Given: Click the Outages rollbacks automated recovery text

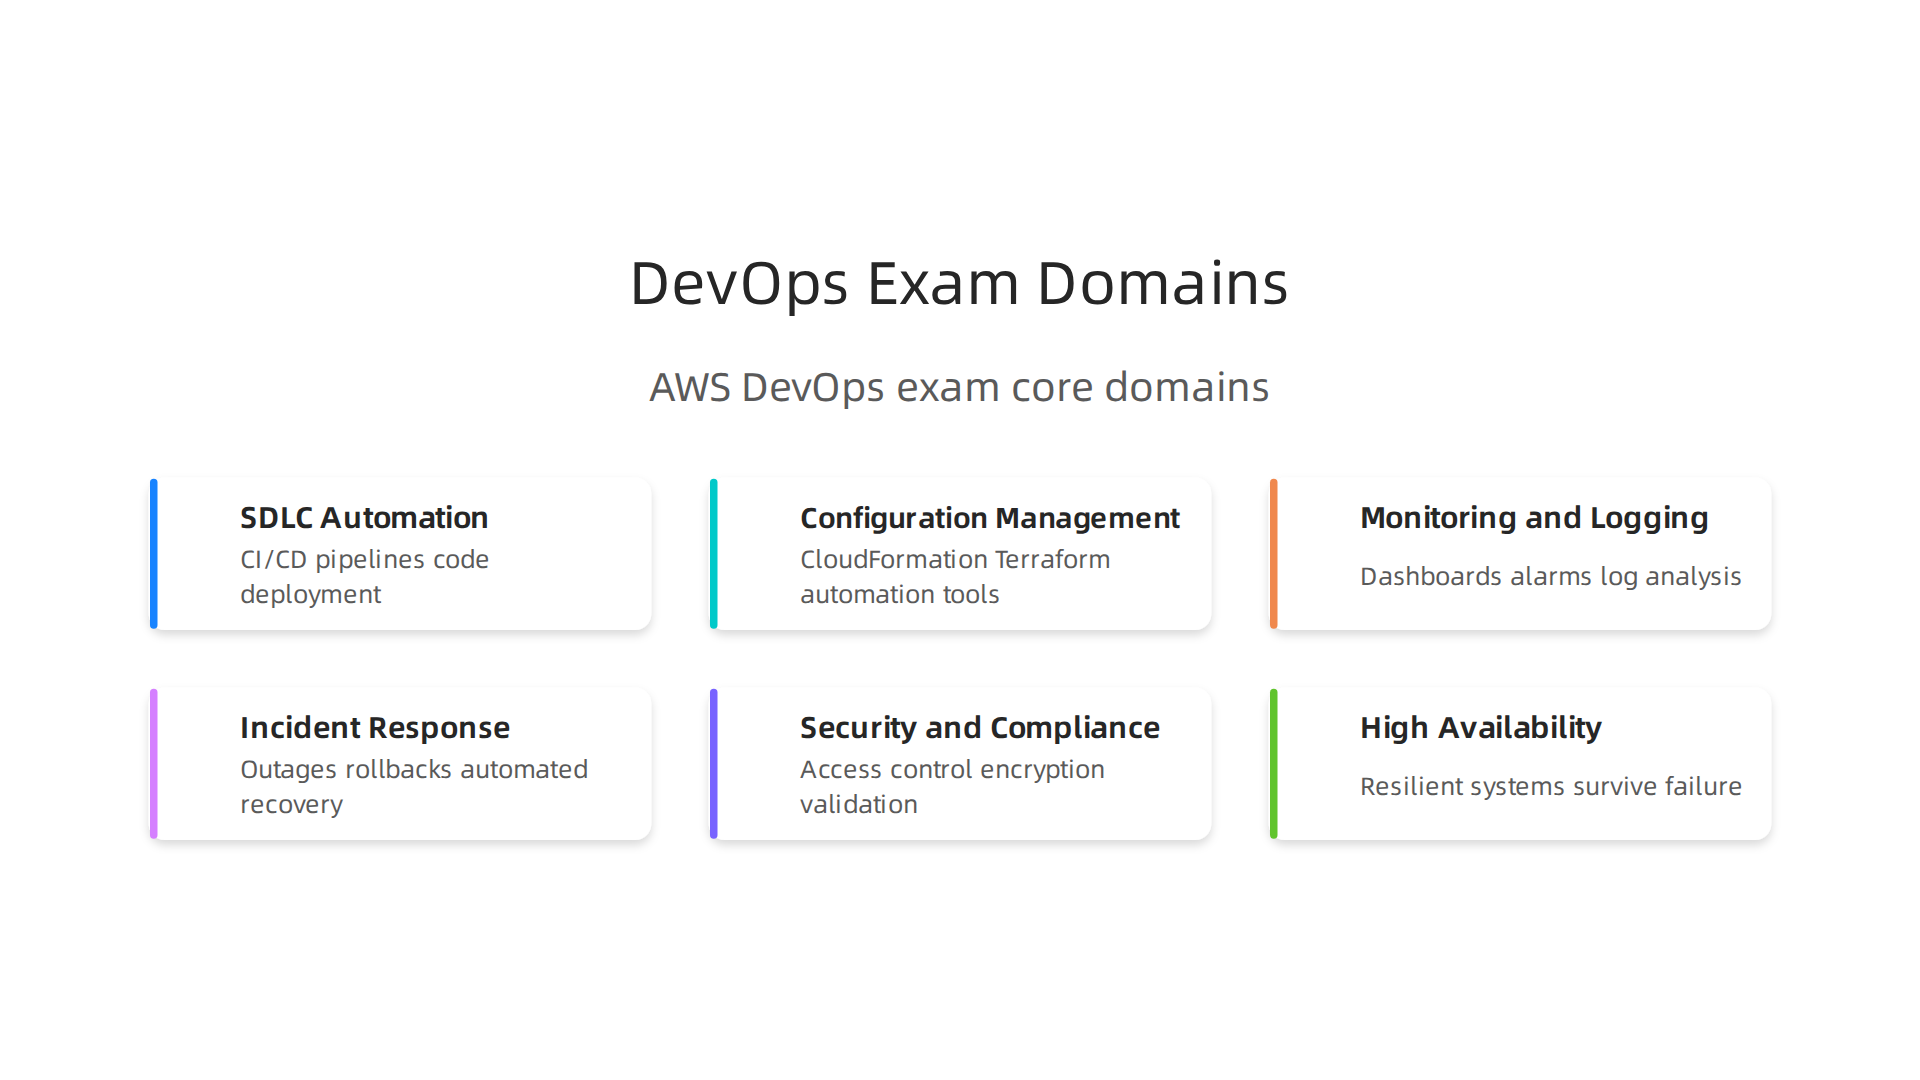Looking at the screenshot, I should click(414, 787).
